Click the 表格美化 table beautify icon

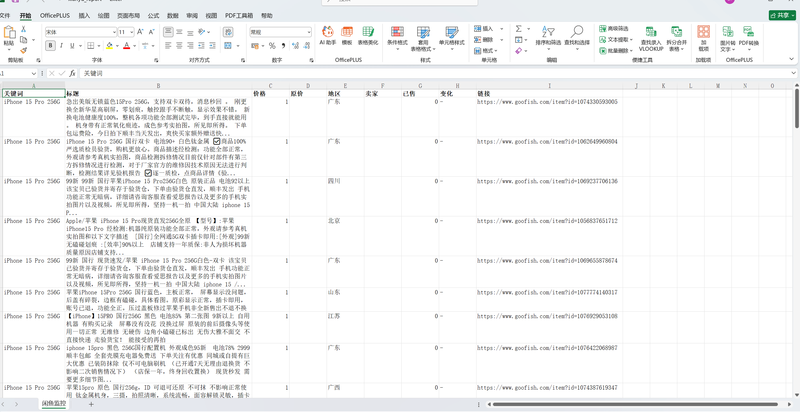point(368,32)
